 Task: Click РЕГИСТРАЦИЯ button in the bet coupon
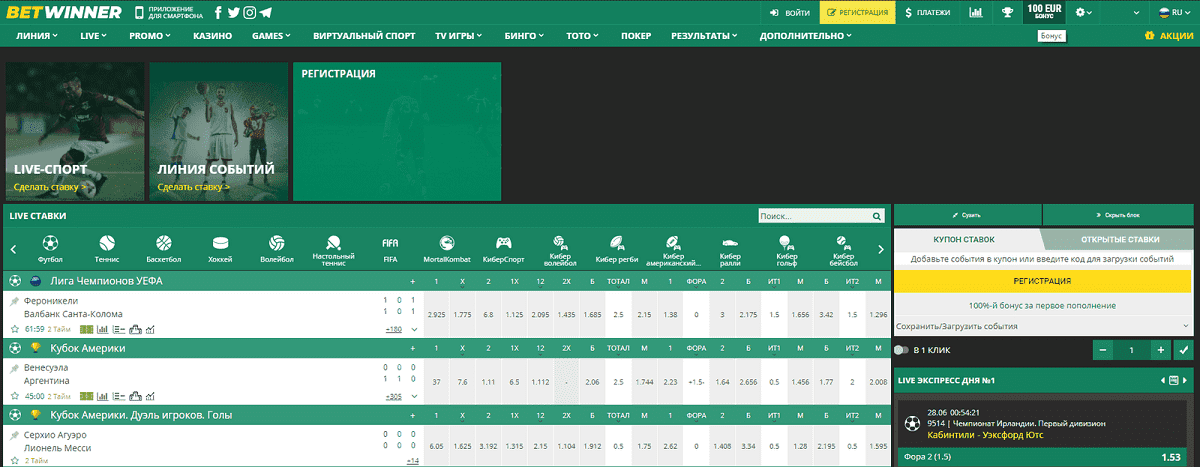tap(1043, 281)
